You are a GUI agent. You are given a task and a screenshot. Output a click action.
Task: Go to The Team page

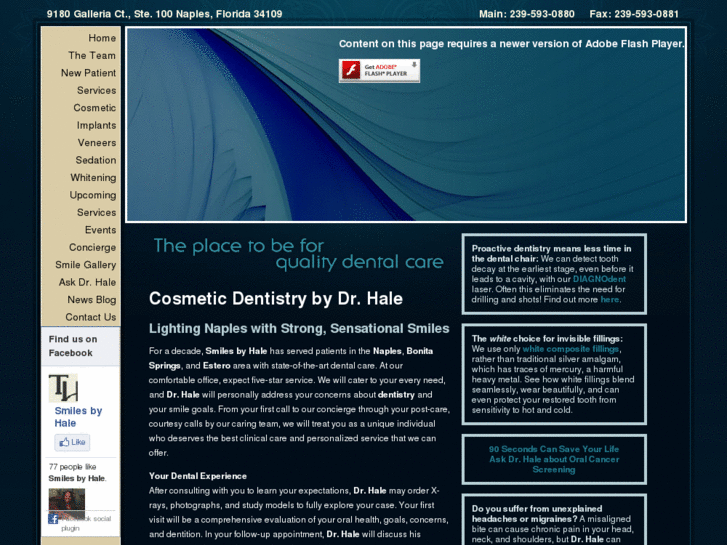tap(92, 56)
